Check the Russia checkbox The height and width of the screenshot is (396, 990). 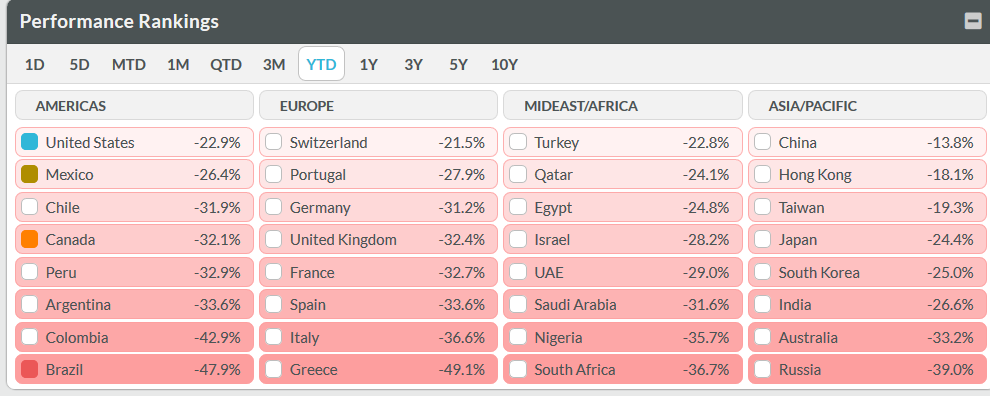pos(763,369)
